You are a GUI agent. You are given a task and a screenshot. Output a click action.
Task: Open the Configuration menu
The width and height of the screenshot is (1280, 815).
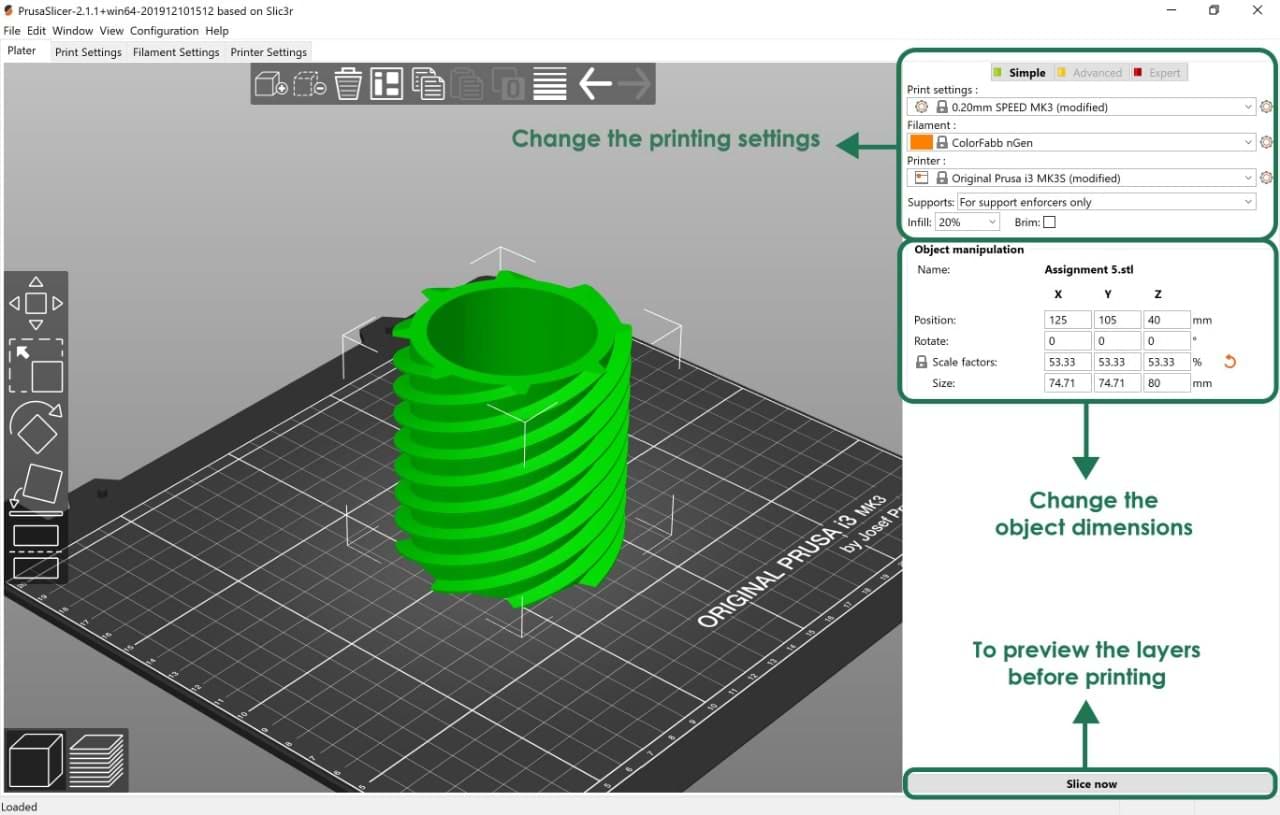[164, 31]
